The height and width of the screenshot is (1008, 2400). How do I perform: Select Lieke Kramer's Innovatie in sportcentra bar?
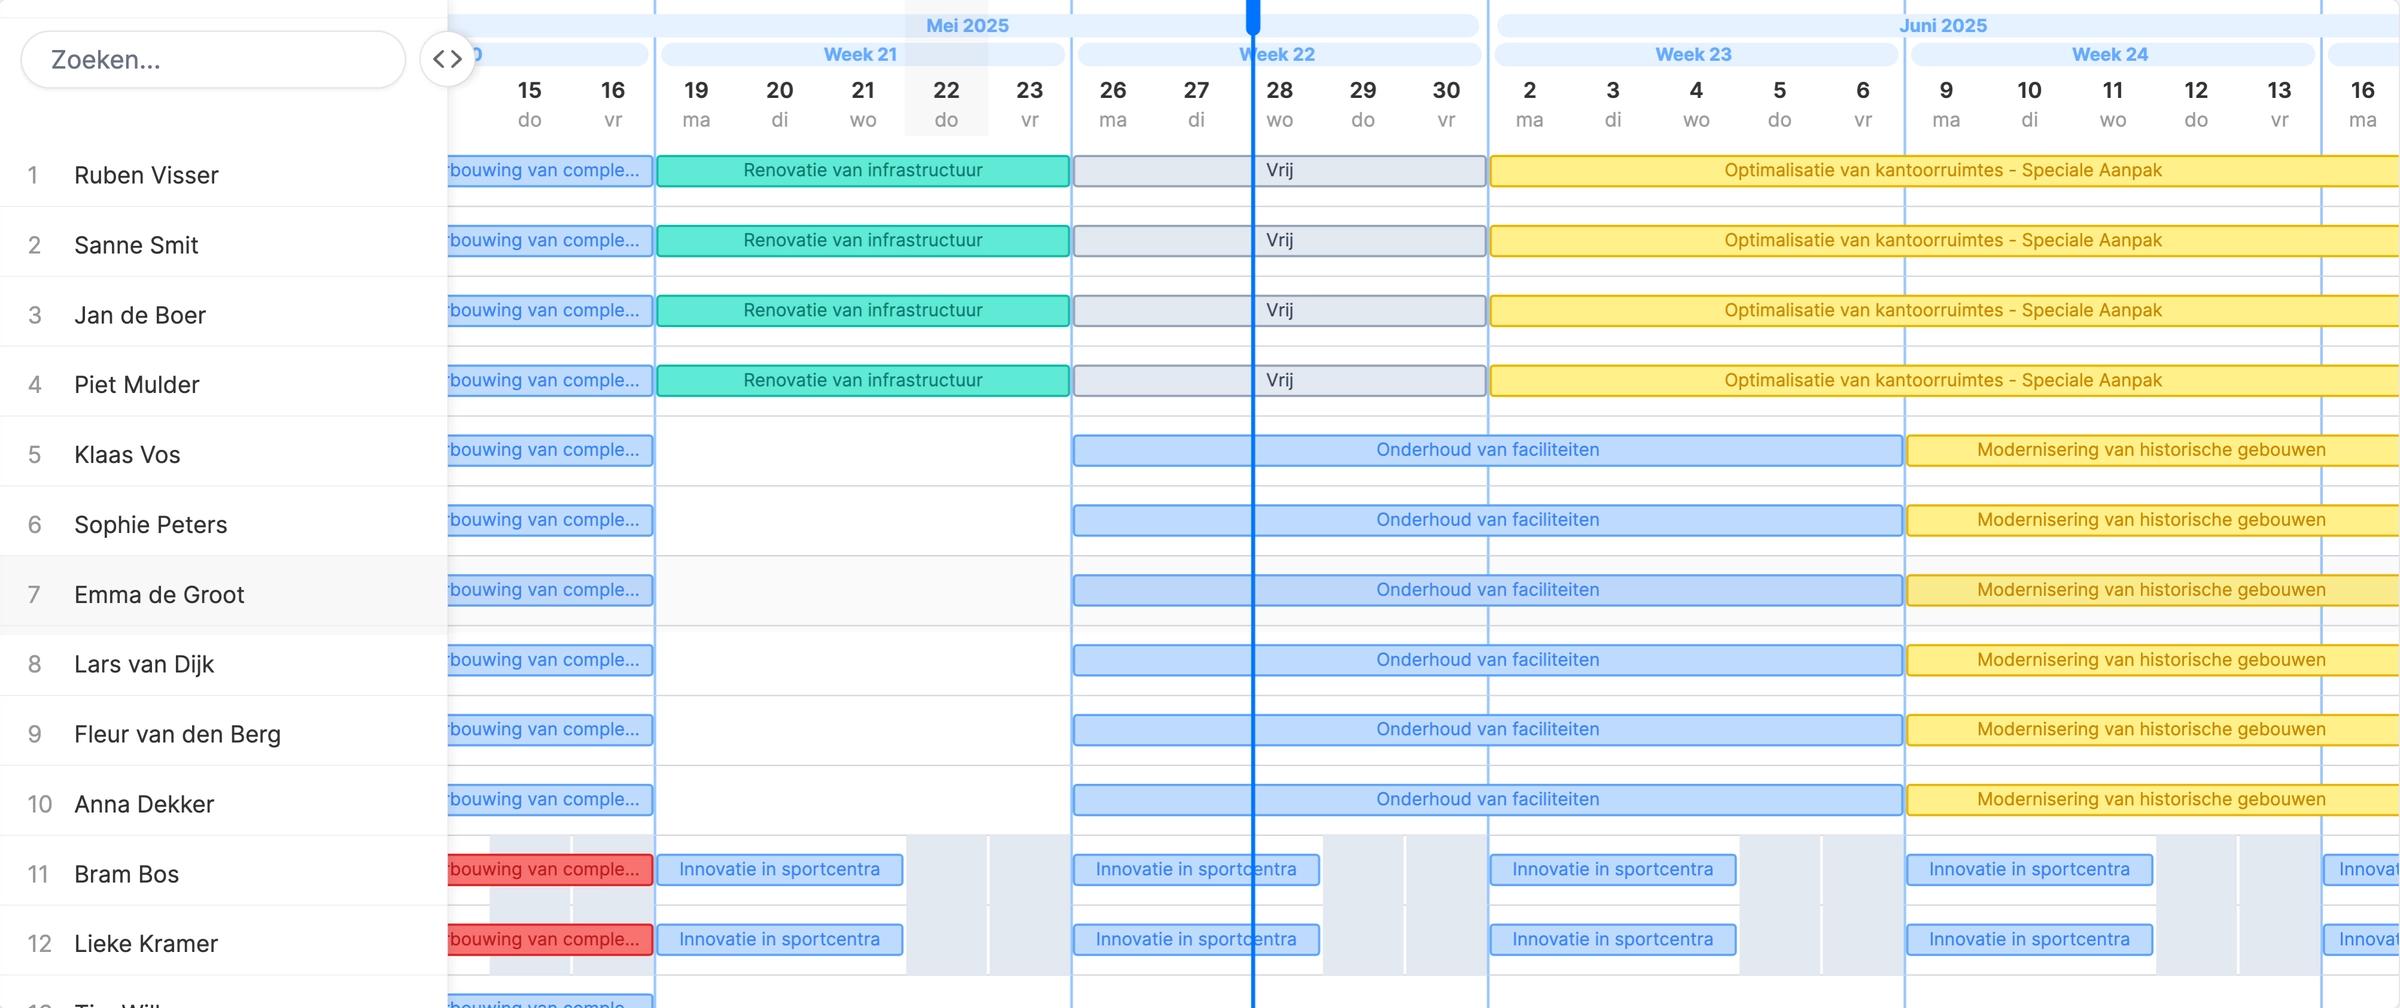pyautogui.click(x=779, y=939)
